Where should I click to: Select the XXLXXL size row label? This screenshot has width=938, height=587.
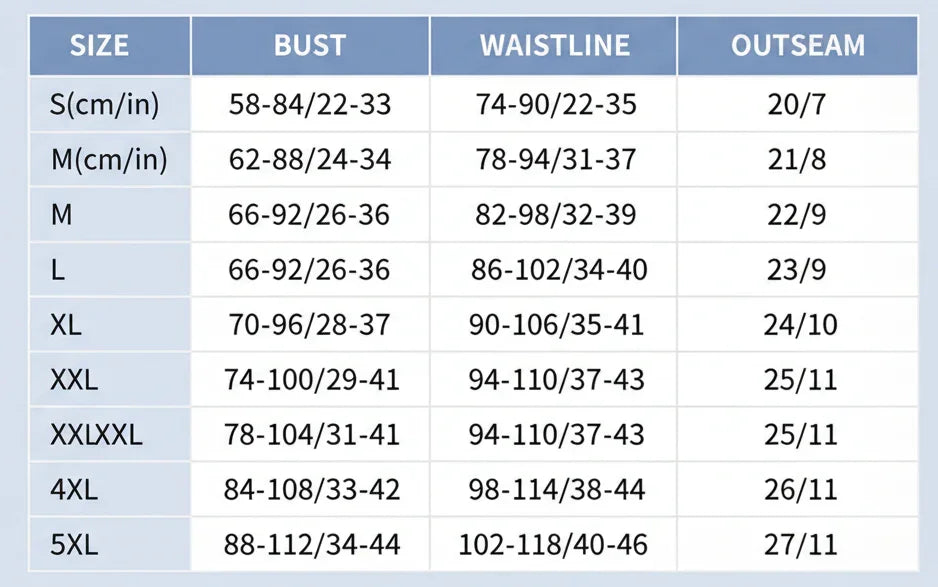click(96, 435)
